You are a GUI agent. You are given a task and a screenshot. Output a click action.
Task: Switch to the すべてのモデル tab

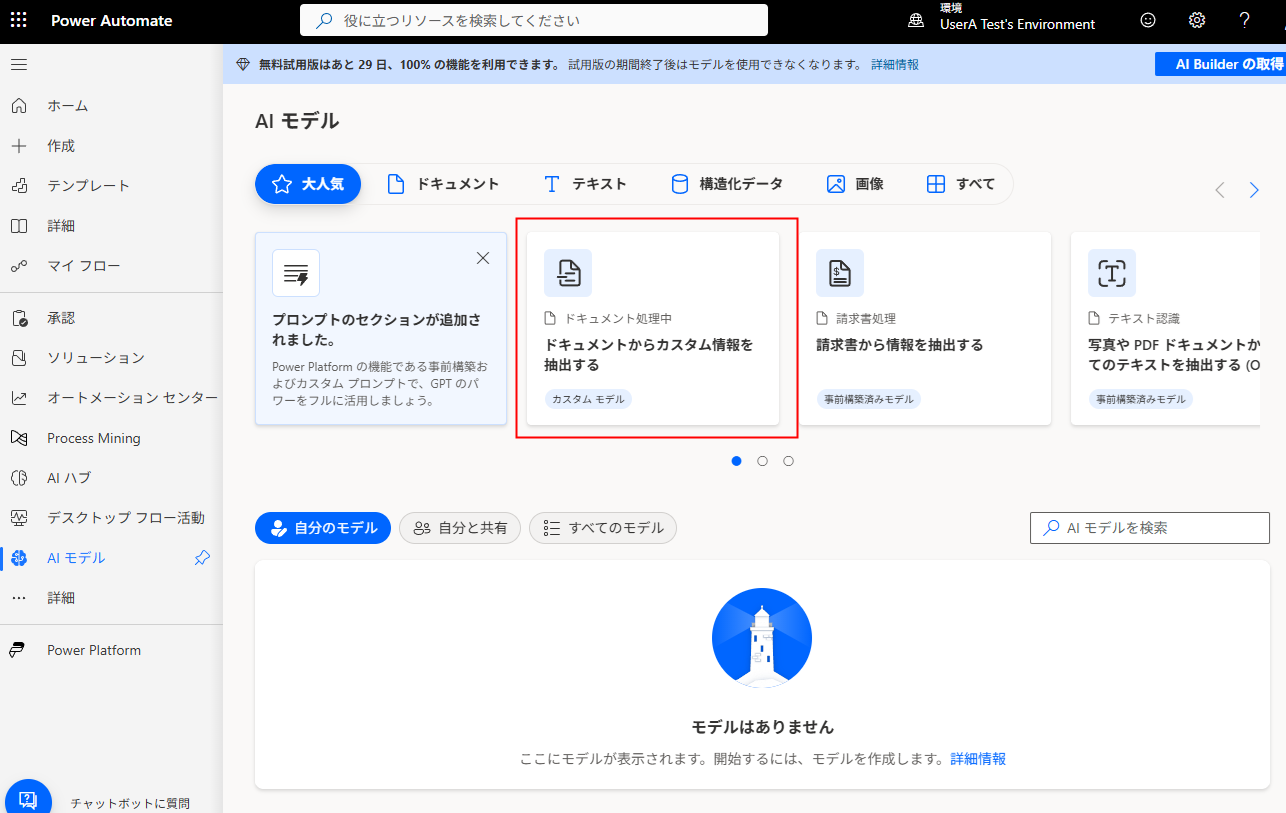[603, 528]
